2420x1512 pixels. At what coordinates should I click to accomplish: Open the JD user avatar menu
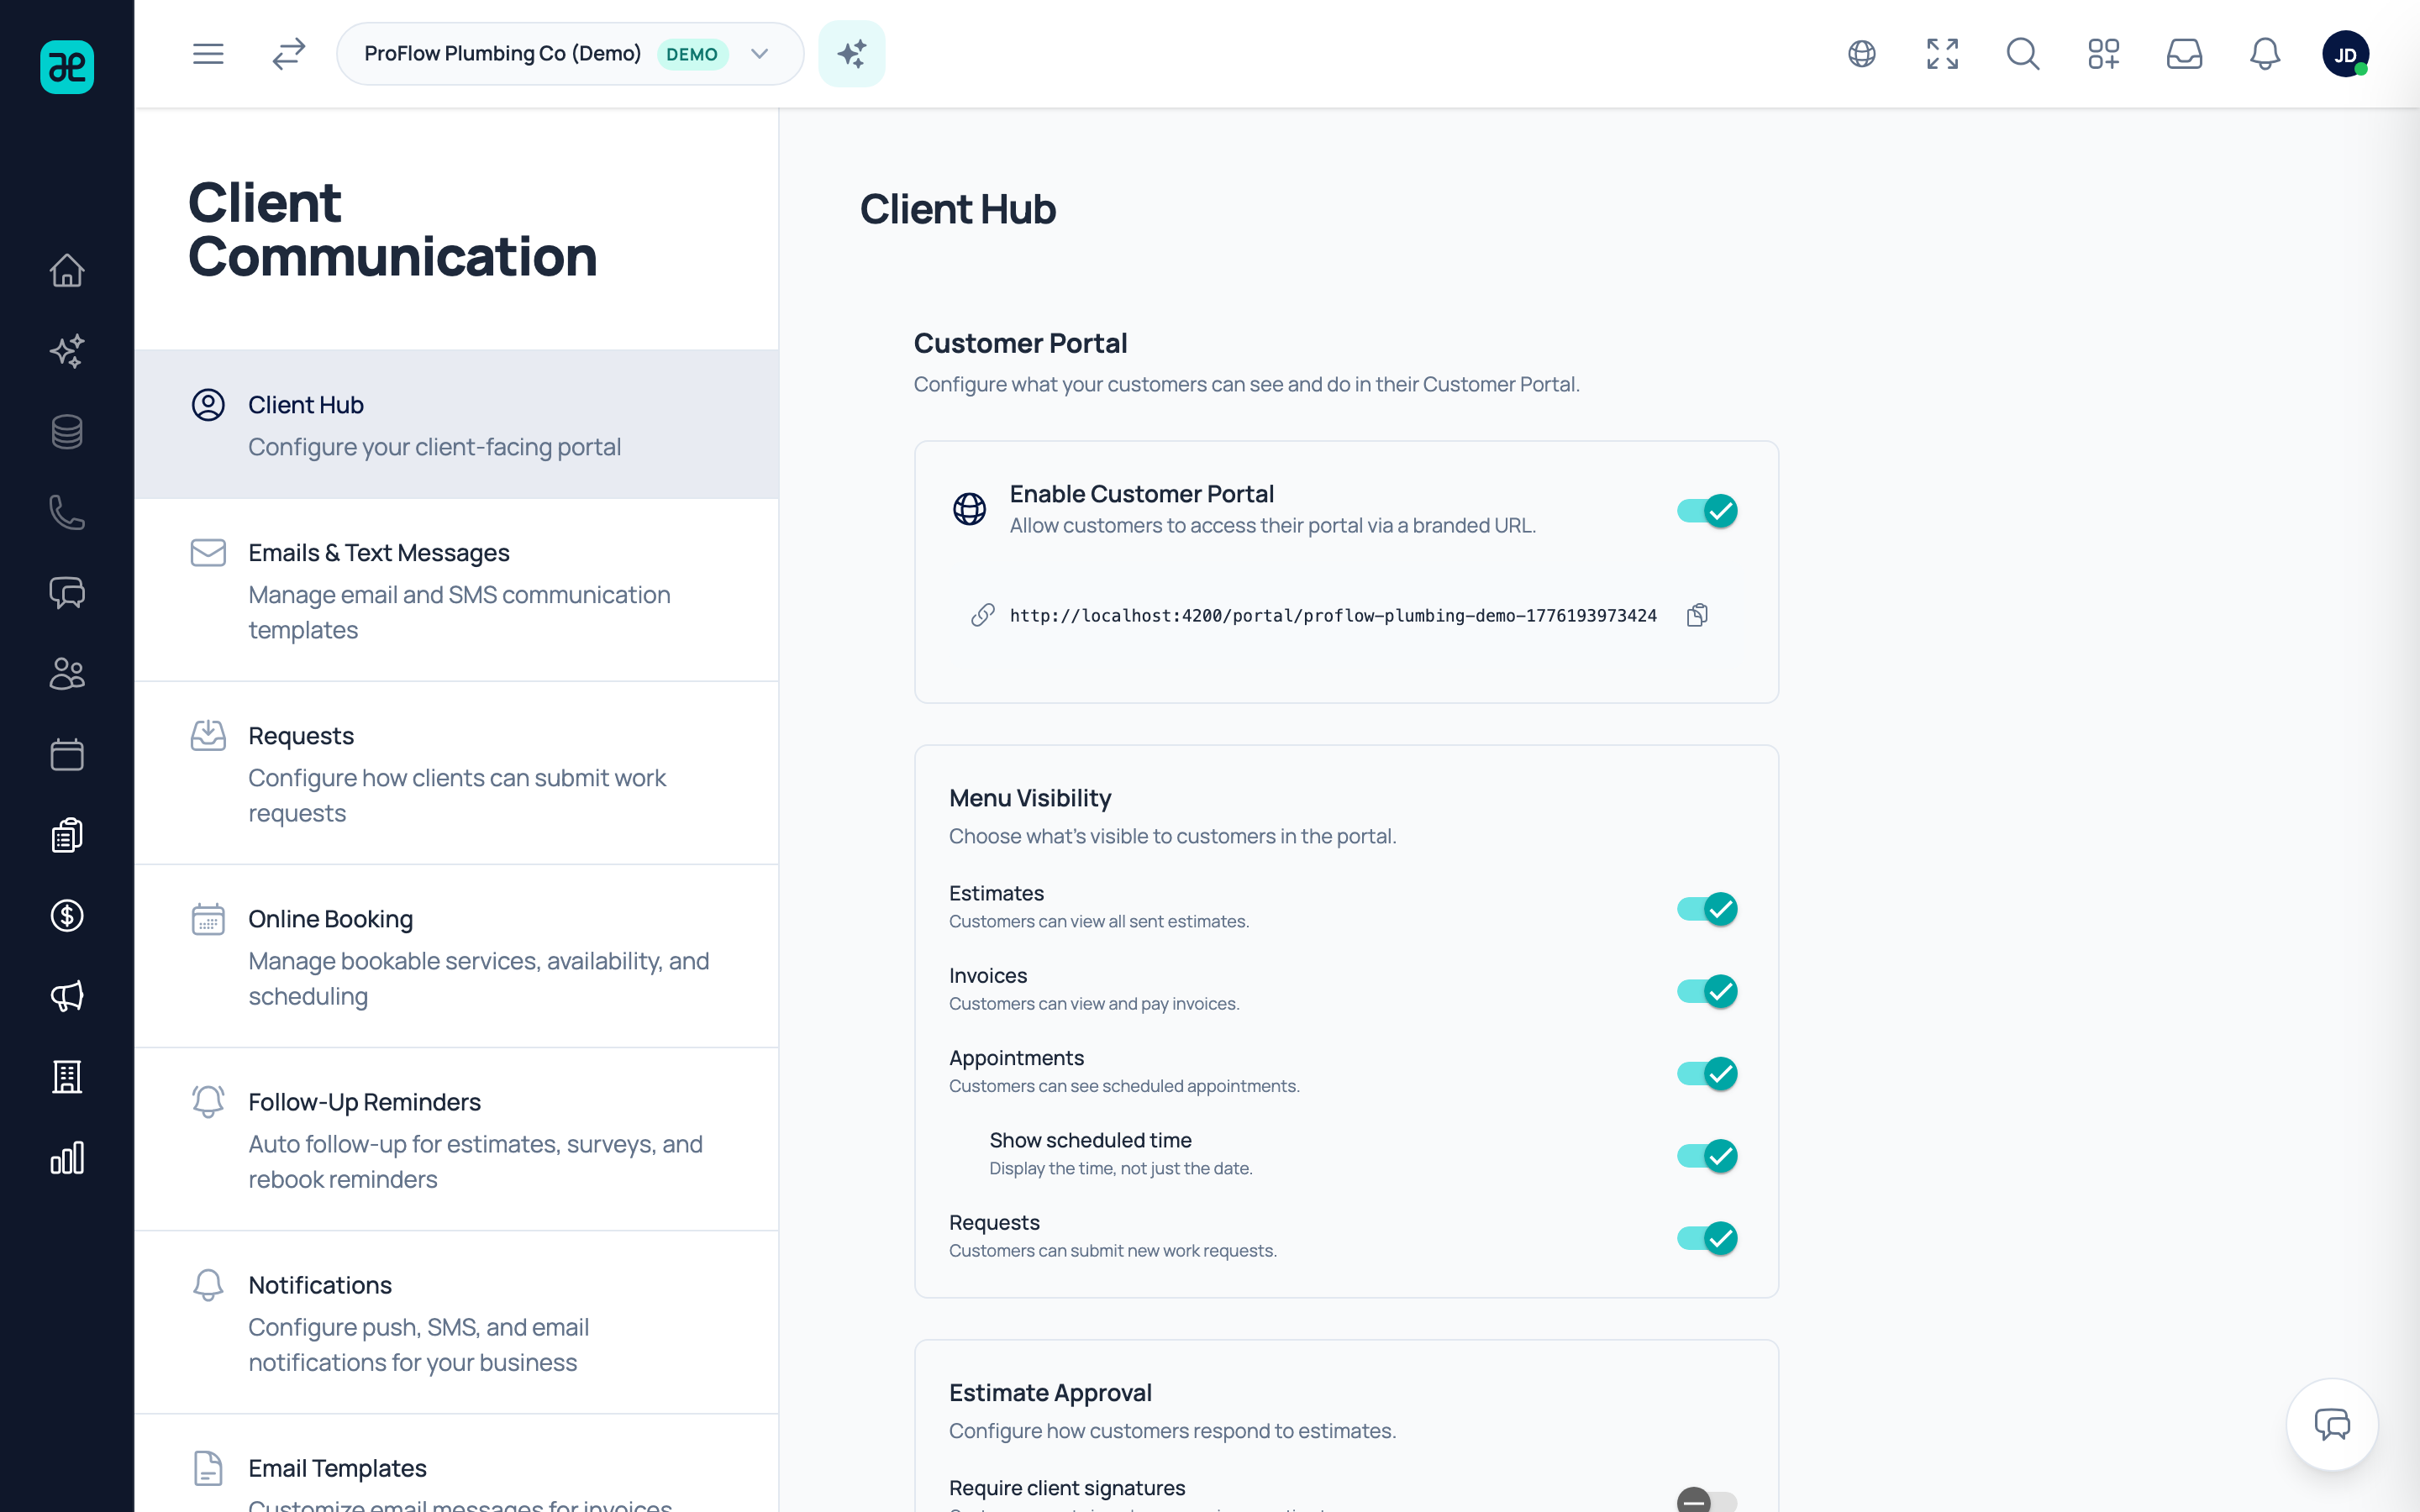pyautogui.click(x=2345, y=54)
